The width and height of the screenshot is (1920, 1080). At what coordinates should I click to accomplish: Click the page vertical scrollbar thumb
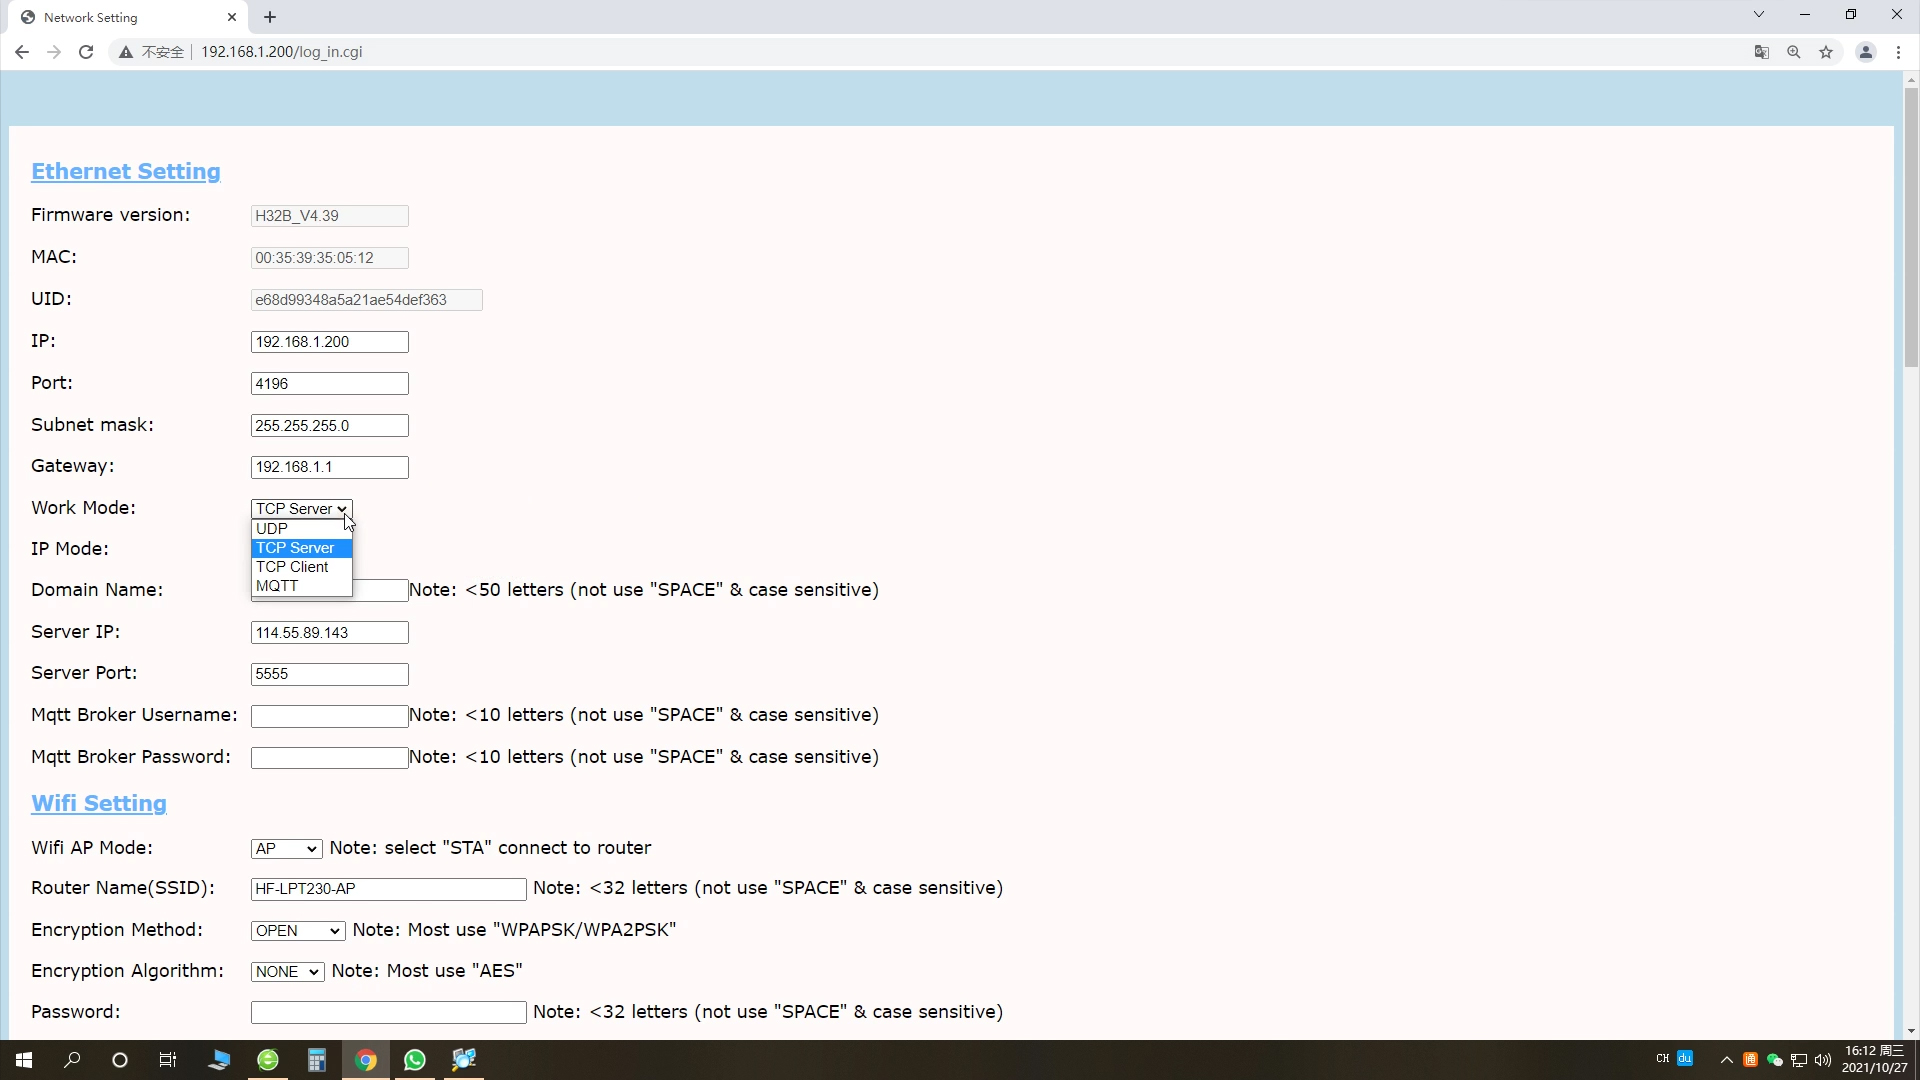pyautogui.click(x=1911, y=227)
